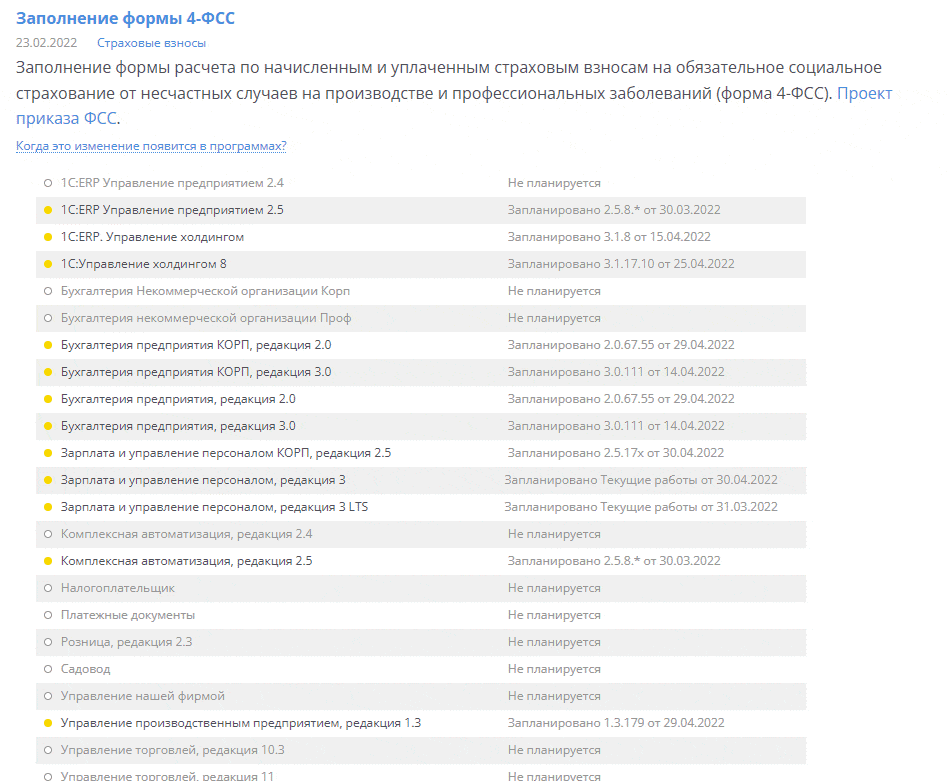The height and width of the screenshot is (781, 947).
Task: Select 'Комплексная автоматизация, редакция 2.4' text
Action: 187,534
